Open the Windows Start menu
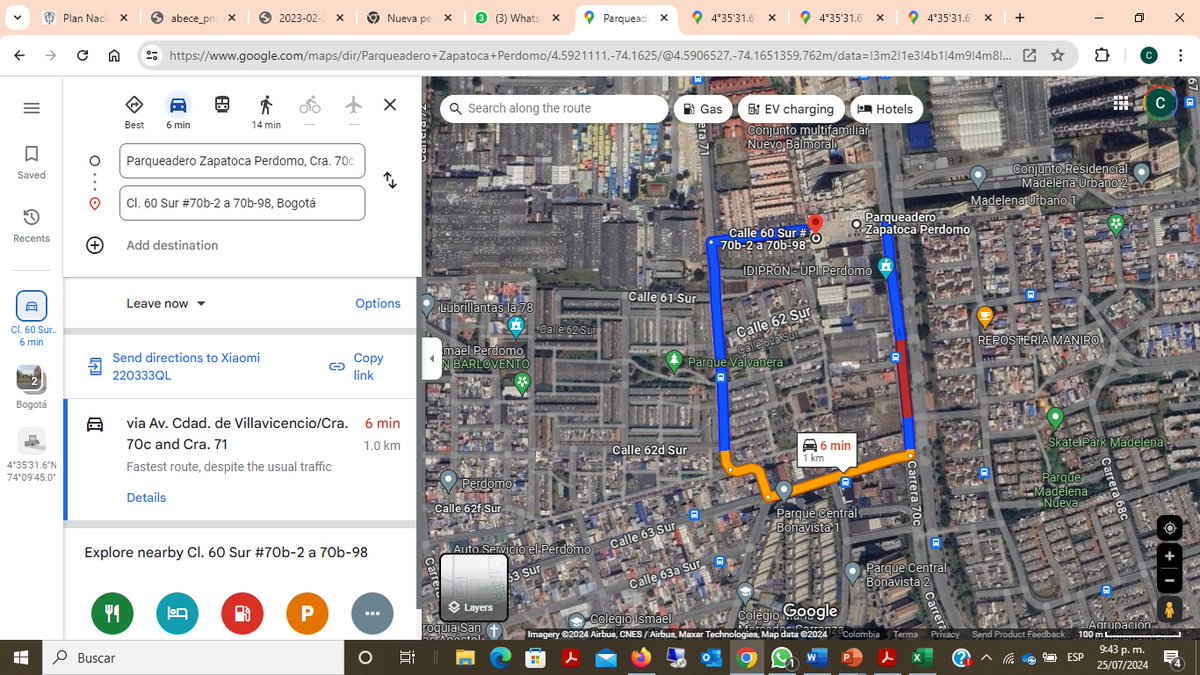 [21, 657]
